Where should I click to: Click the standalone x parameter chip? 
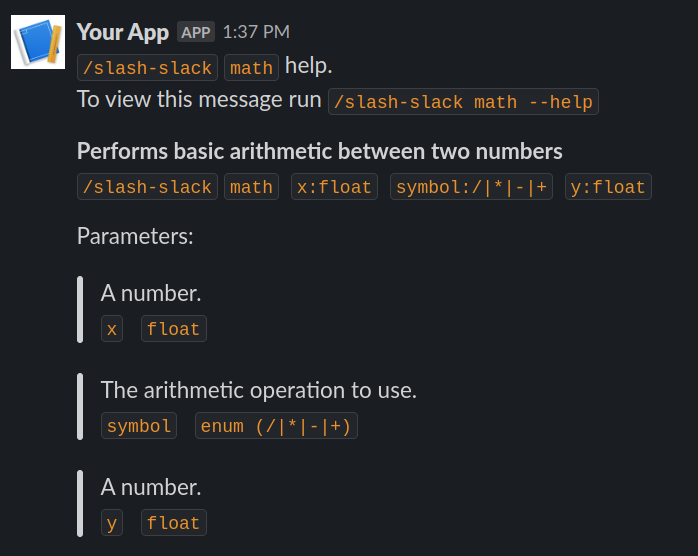click(x=112, y=329)
